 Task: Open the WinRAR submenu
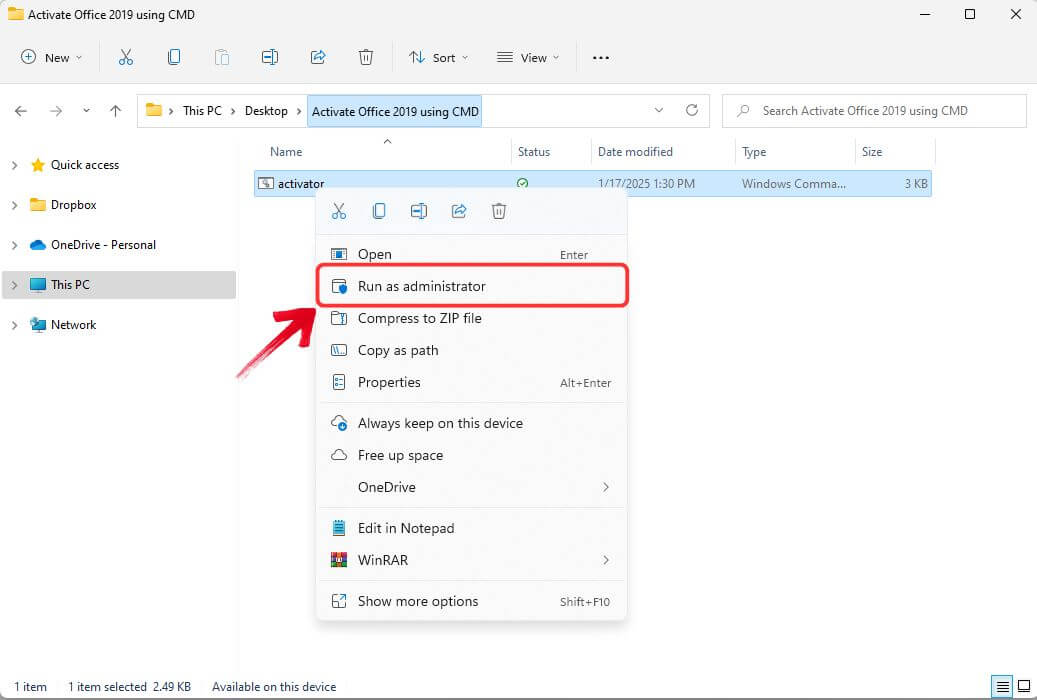(x=471, y=560)
